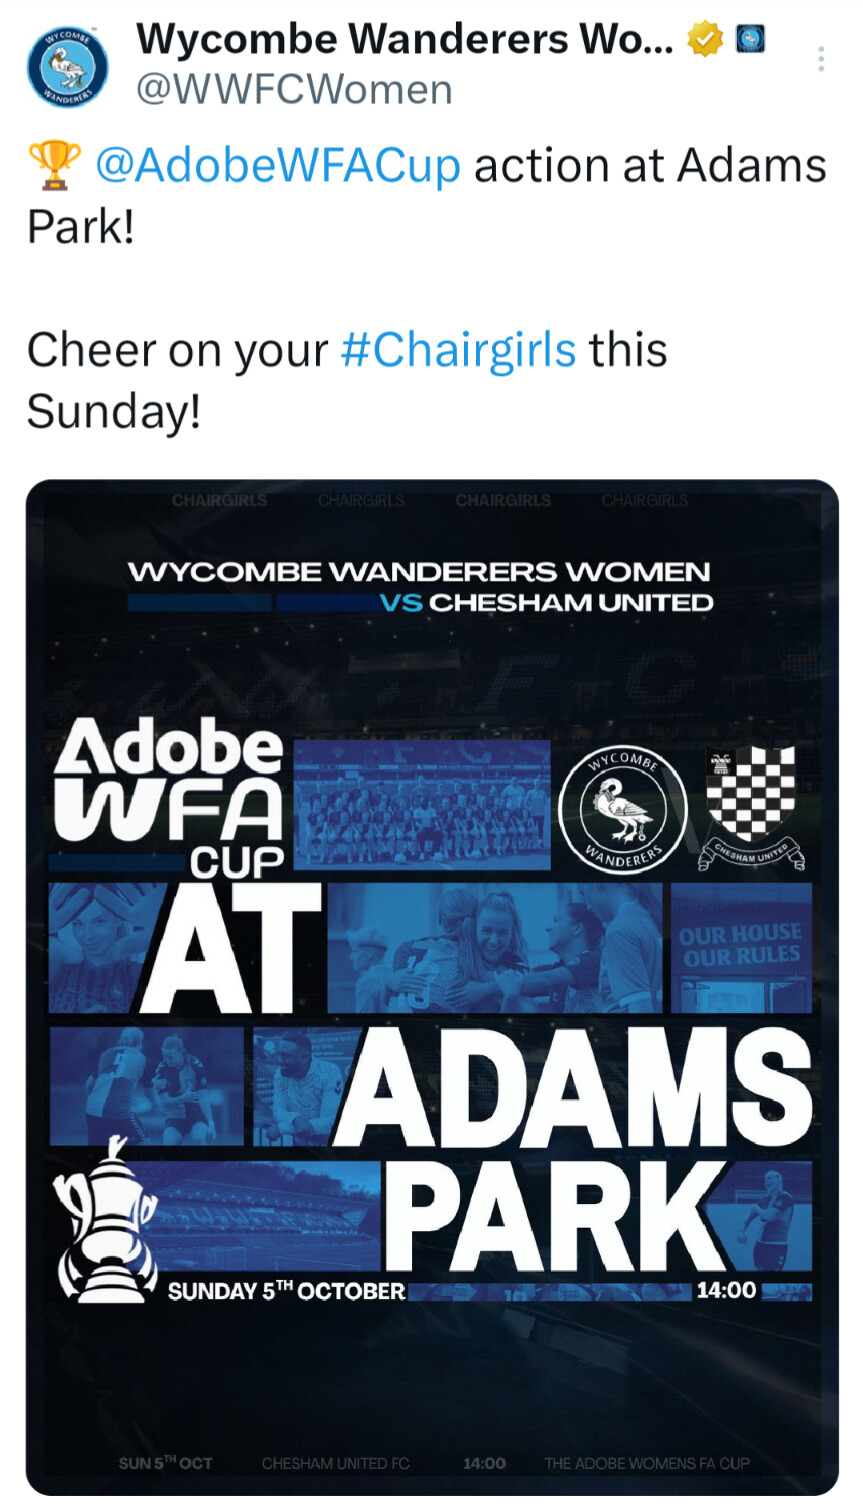The height and width of the screenshot is (1507, 863).
Task: Open the #Chairgirls hashtag
Action: click(x=458, y=350)
